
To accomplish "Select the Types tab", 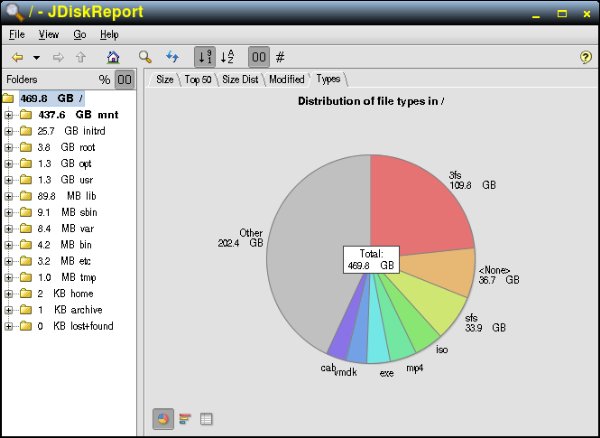I will tap(328, 79).
